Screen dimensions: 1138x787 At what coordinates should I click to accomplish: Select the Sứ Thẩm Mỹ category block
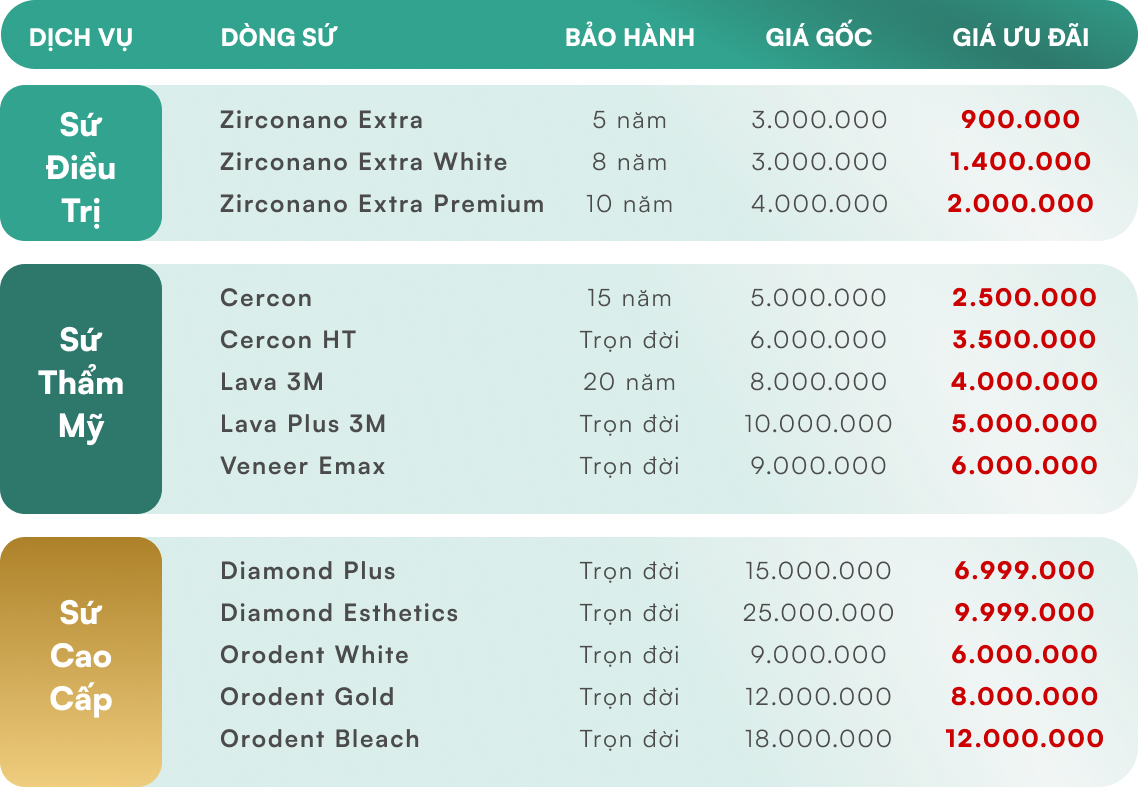(81, 388)
